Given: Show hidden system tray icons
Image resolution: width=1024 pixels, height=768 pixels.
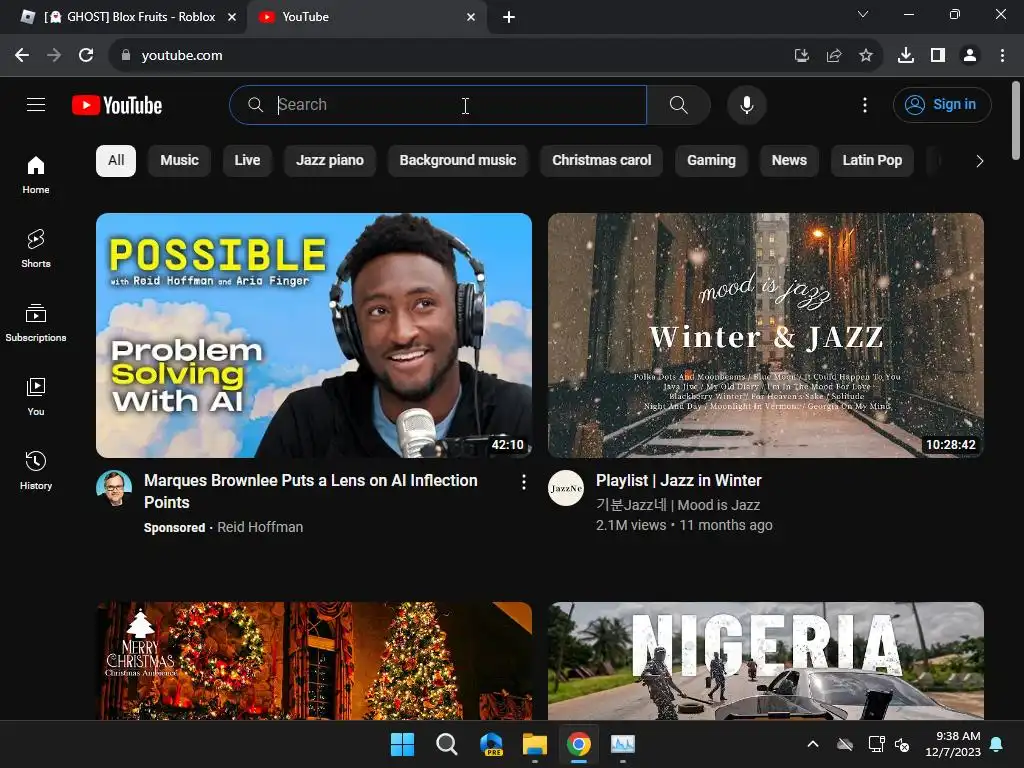Looking at the screenshot, I should click(x=813, y=744).
